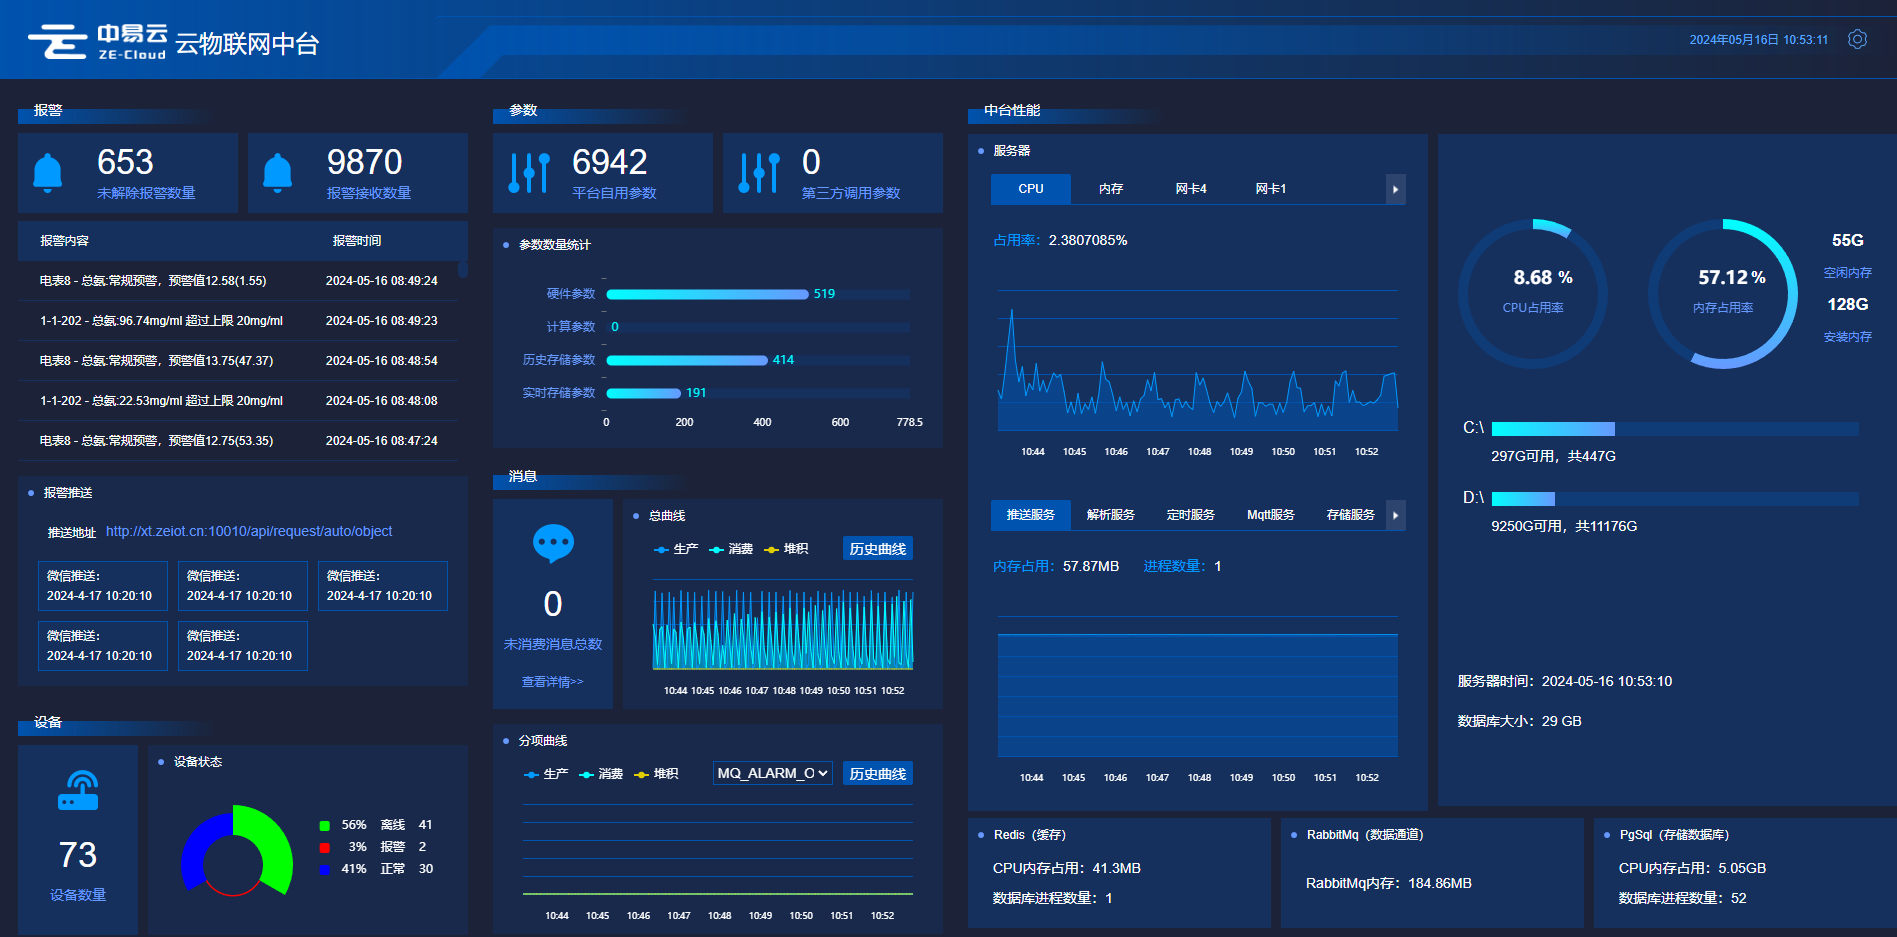Select alarm row dated 08:49:24
This screenshot has height=937, width=1897.
click(238, 281)
